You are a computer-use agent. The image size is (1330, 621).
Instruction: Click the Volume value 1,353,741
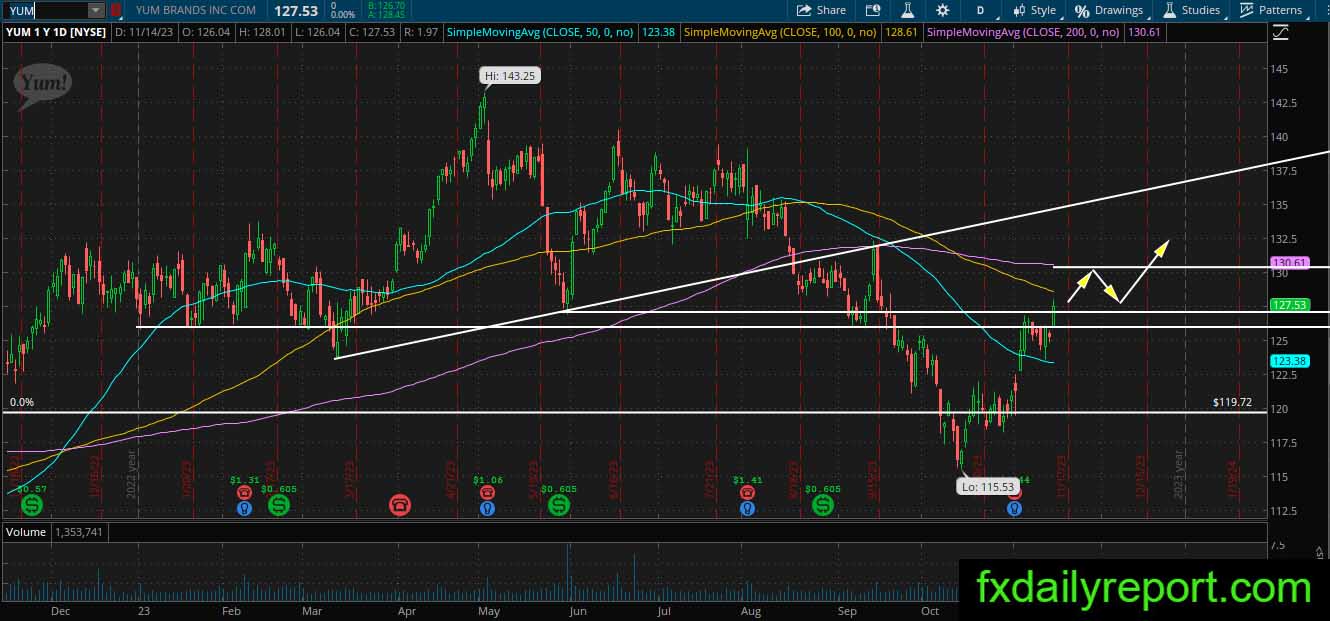[x=80, y=532]
